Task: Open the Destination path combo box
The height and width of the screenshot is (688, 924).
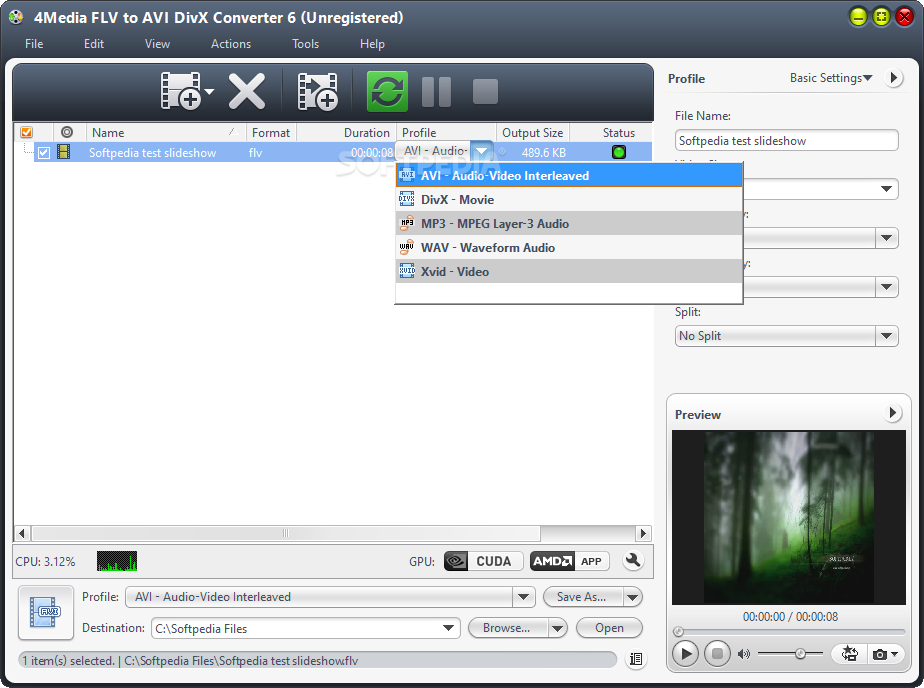Action: [306, 629]
